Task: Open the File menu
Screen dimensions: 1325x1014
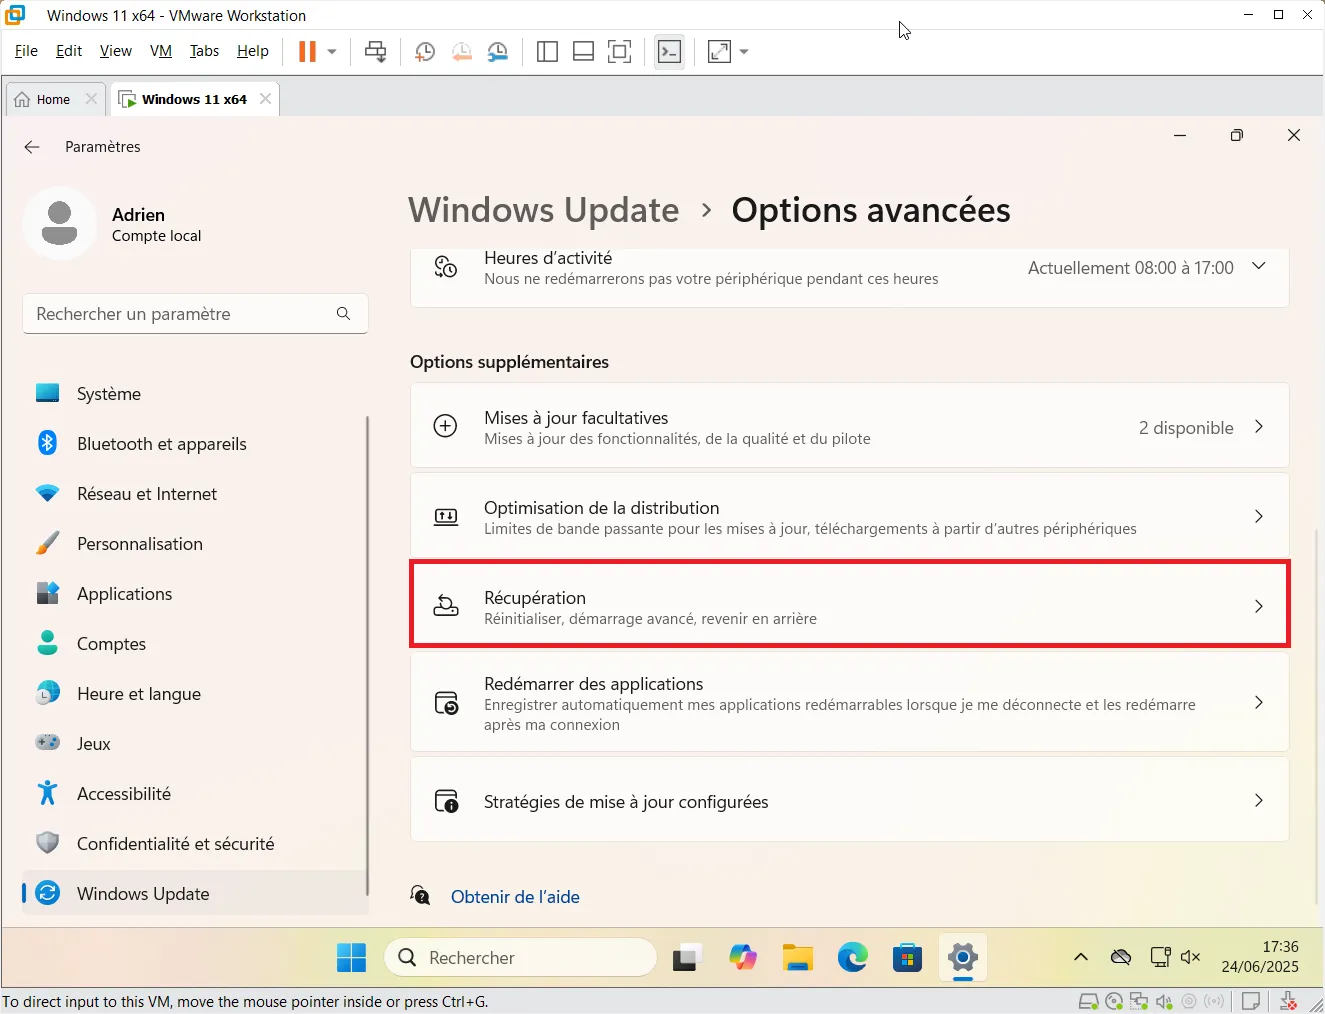Action: point(26,51)
